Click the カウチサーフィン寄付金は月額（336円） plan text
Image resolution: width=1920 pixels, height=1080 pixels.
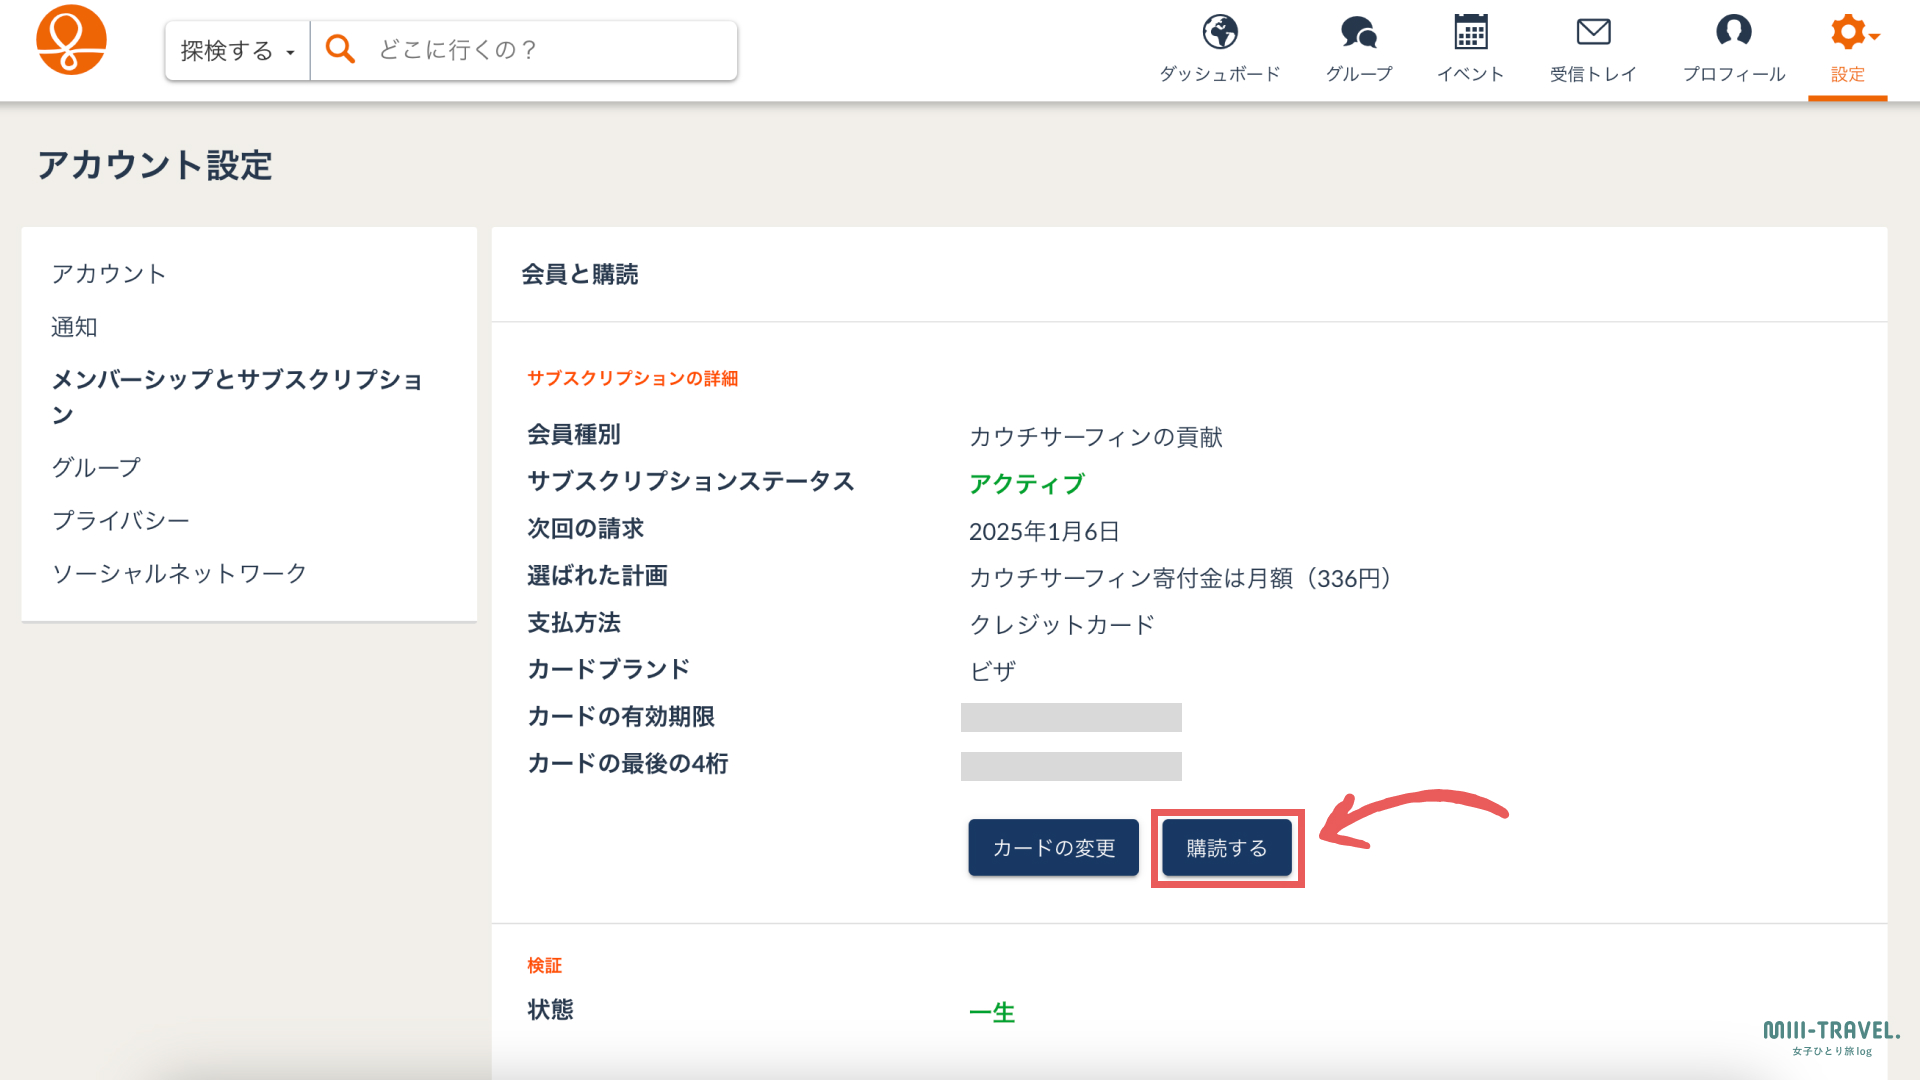click(x=1181, y=578)
